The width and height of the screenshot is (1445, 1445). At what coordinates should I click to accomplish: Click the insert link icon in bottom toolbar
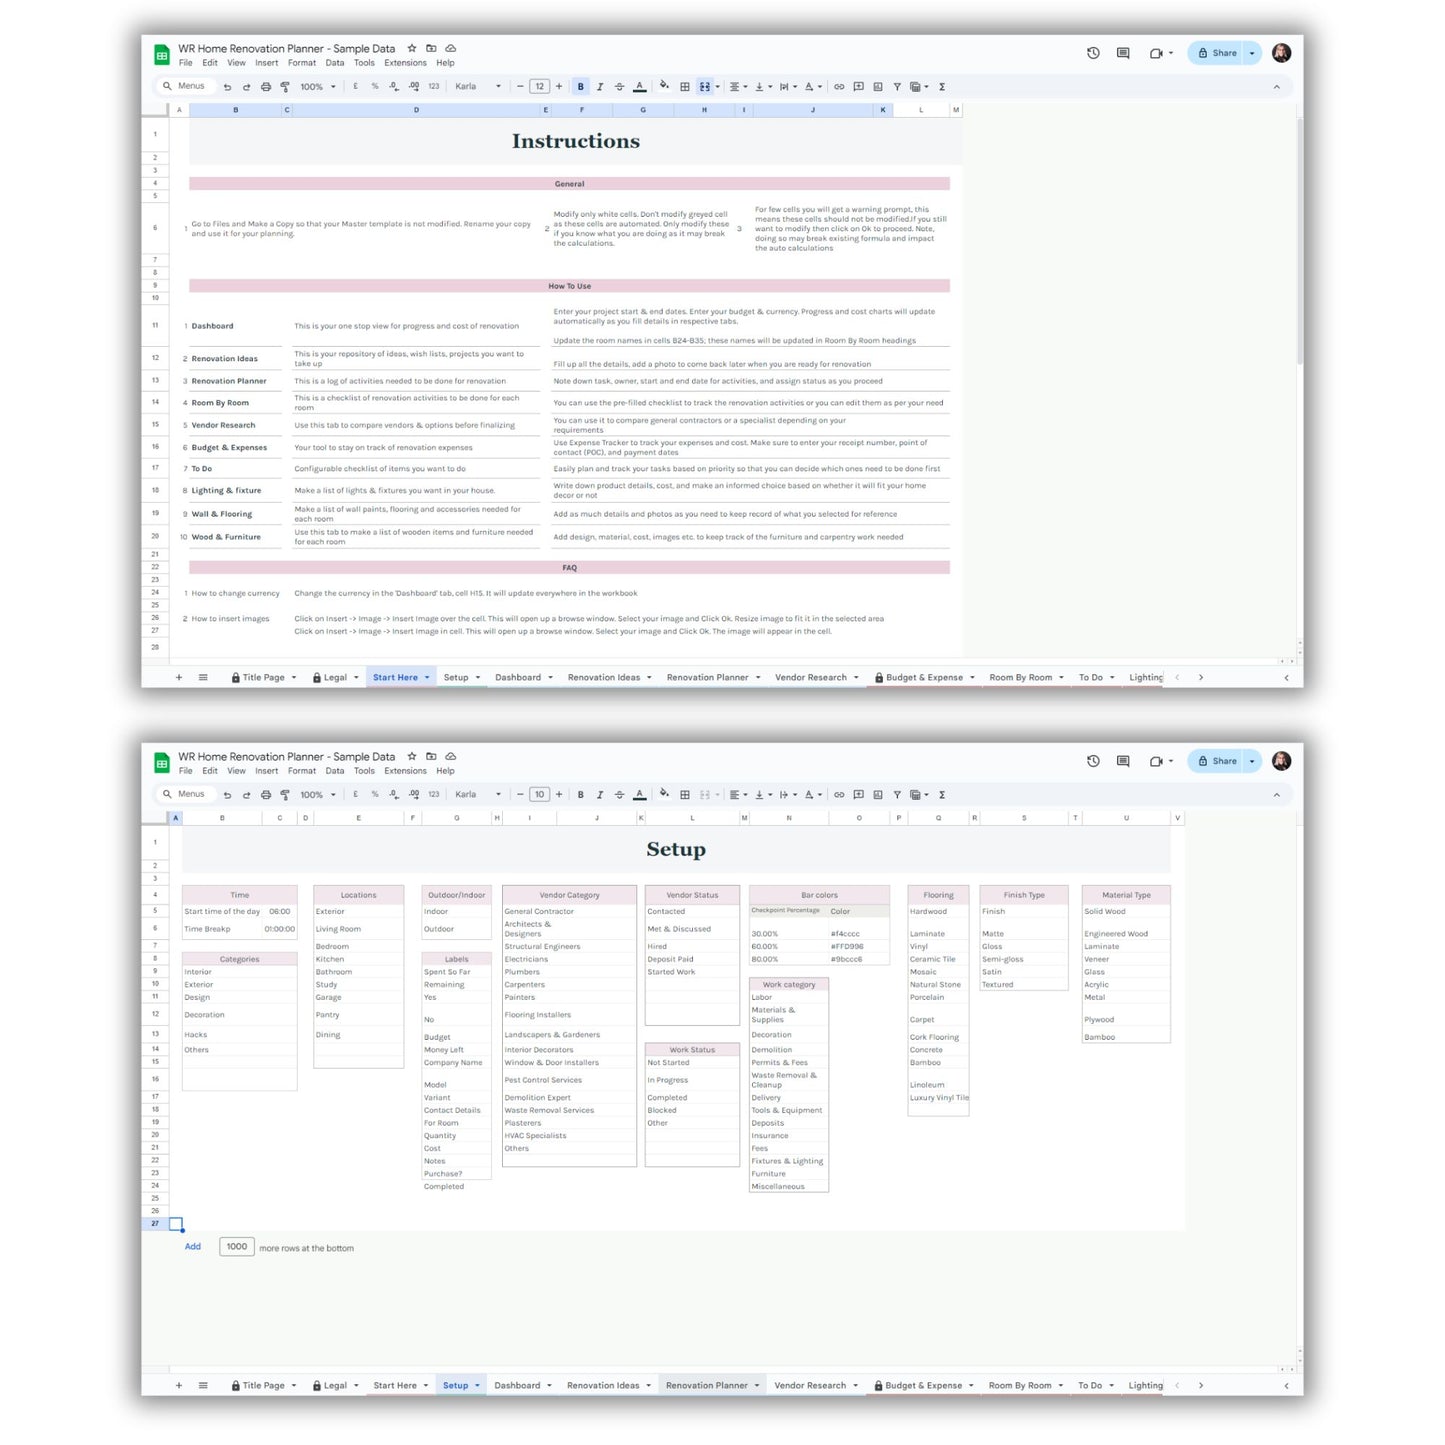tap(839, 795)
